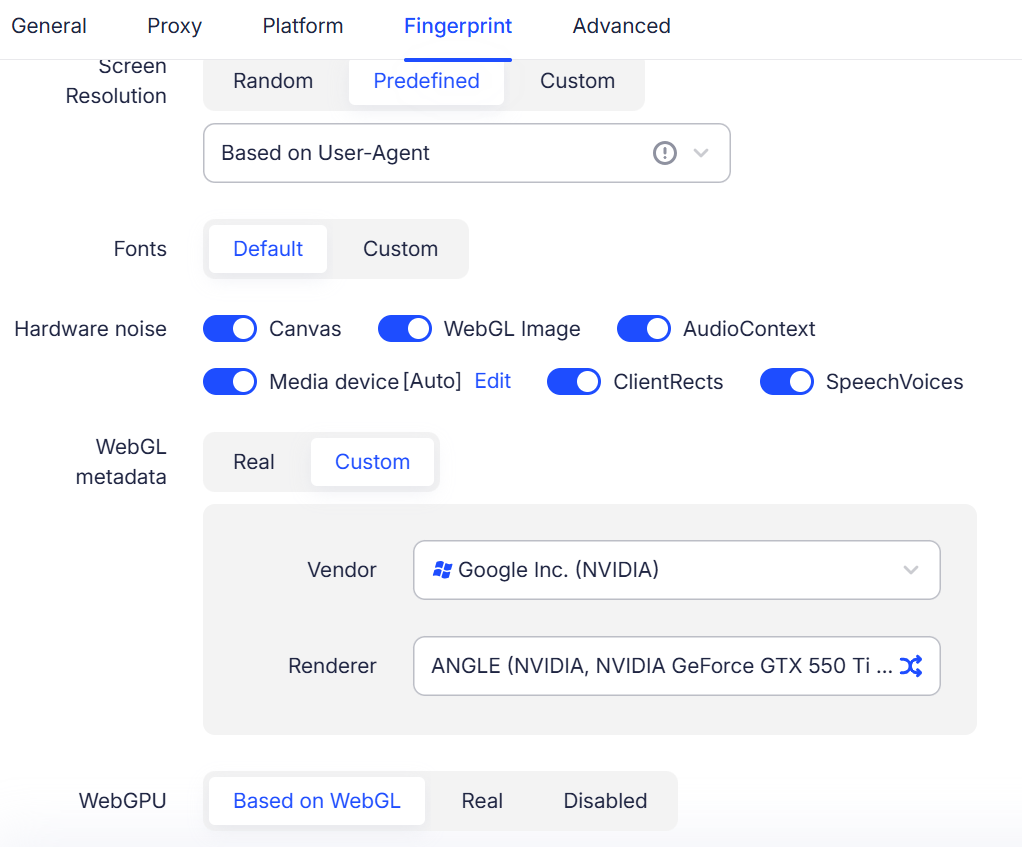Open the Proxy tab
Viewport: 1022px width, 847px height.
point(174,26)
